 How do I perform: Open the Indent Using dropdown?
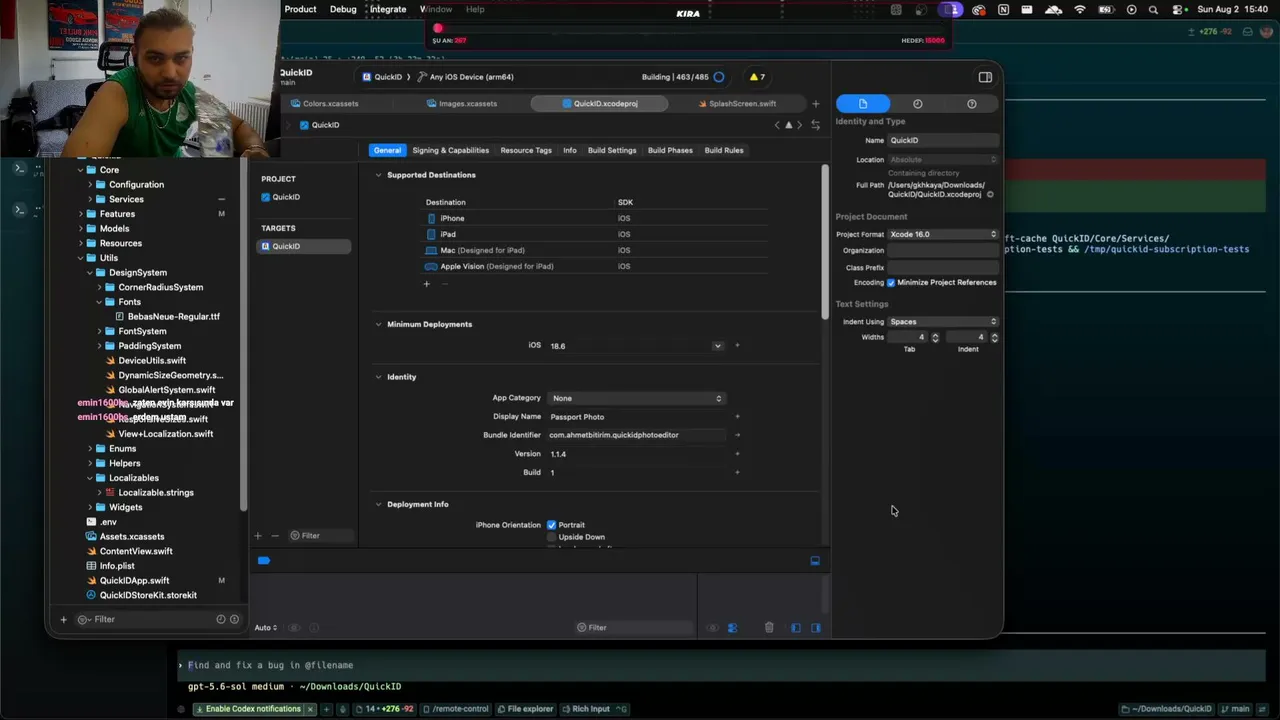pos(943,322)
